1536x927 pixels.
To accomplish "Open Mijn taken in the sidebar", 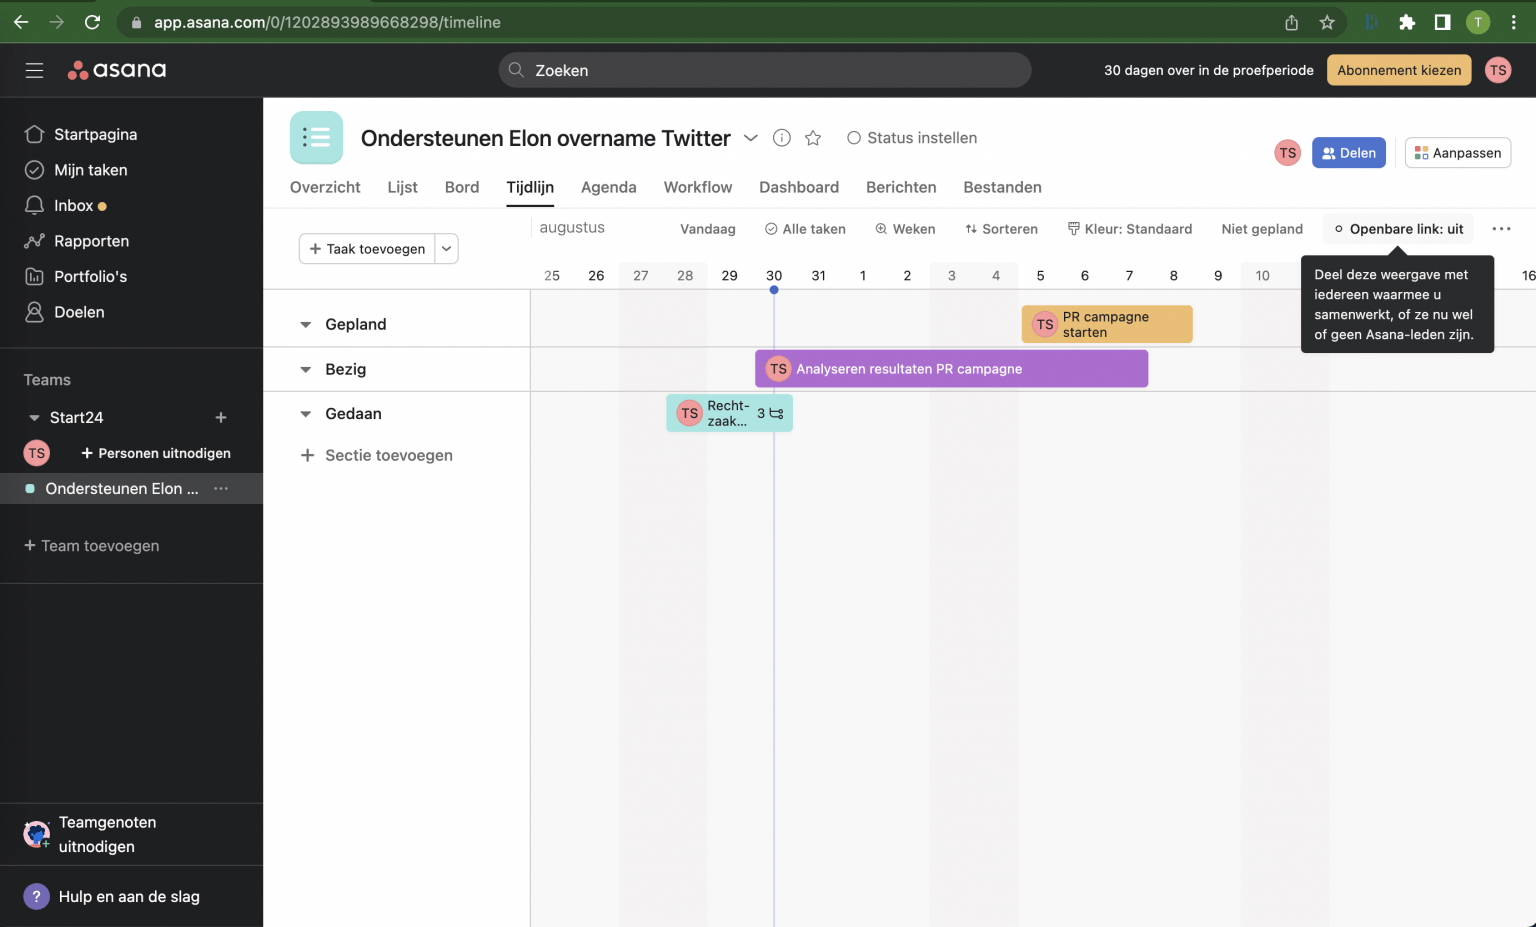I will pos(91,169).
